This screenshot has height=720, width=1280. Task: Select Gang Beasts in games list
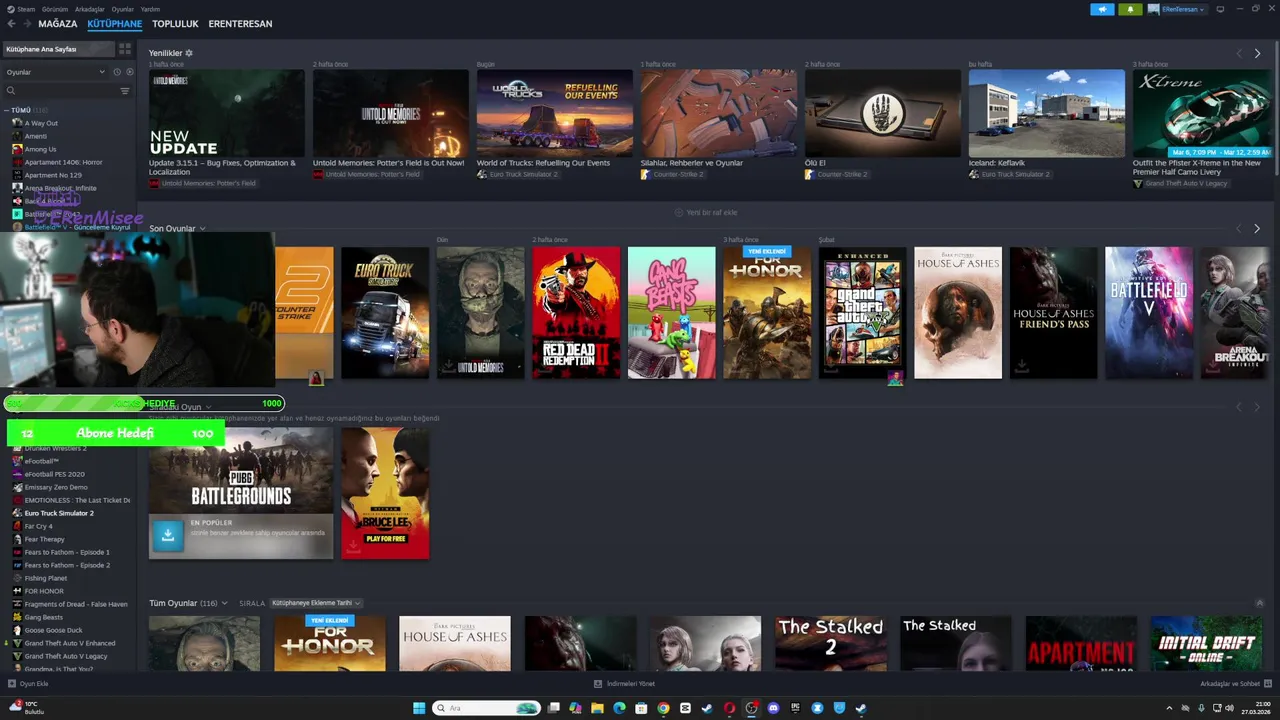click(44, 617)
